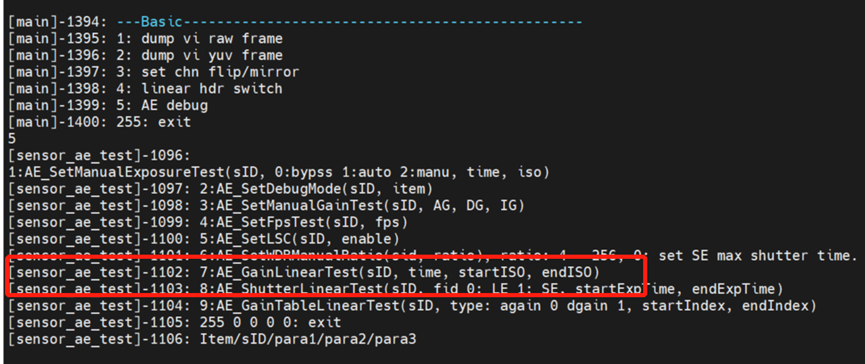
Task: Click the '---Basic' header line
Action: [x=296, y=23]
